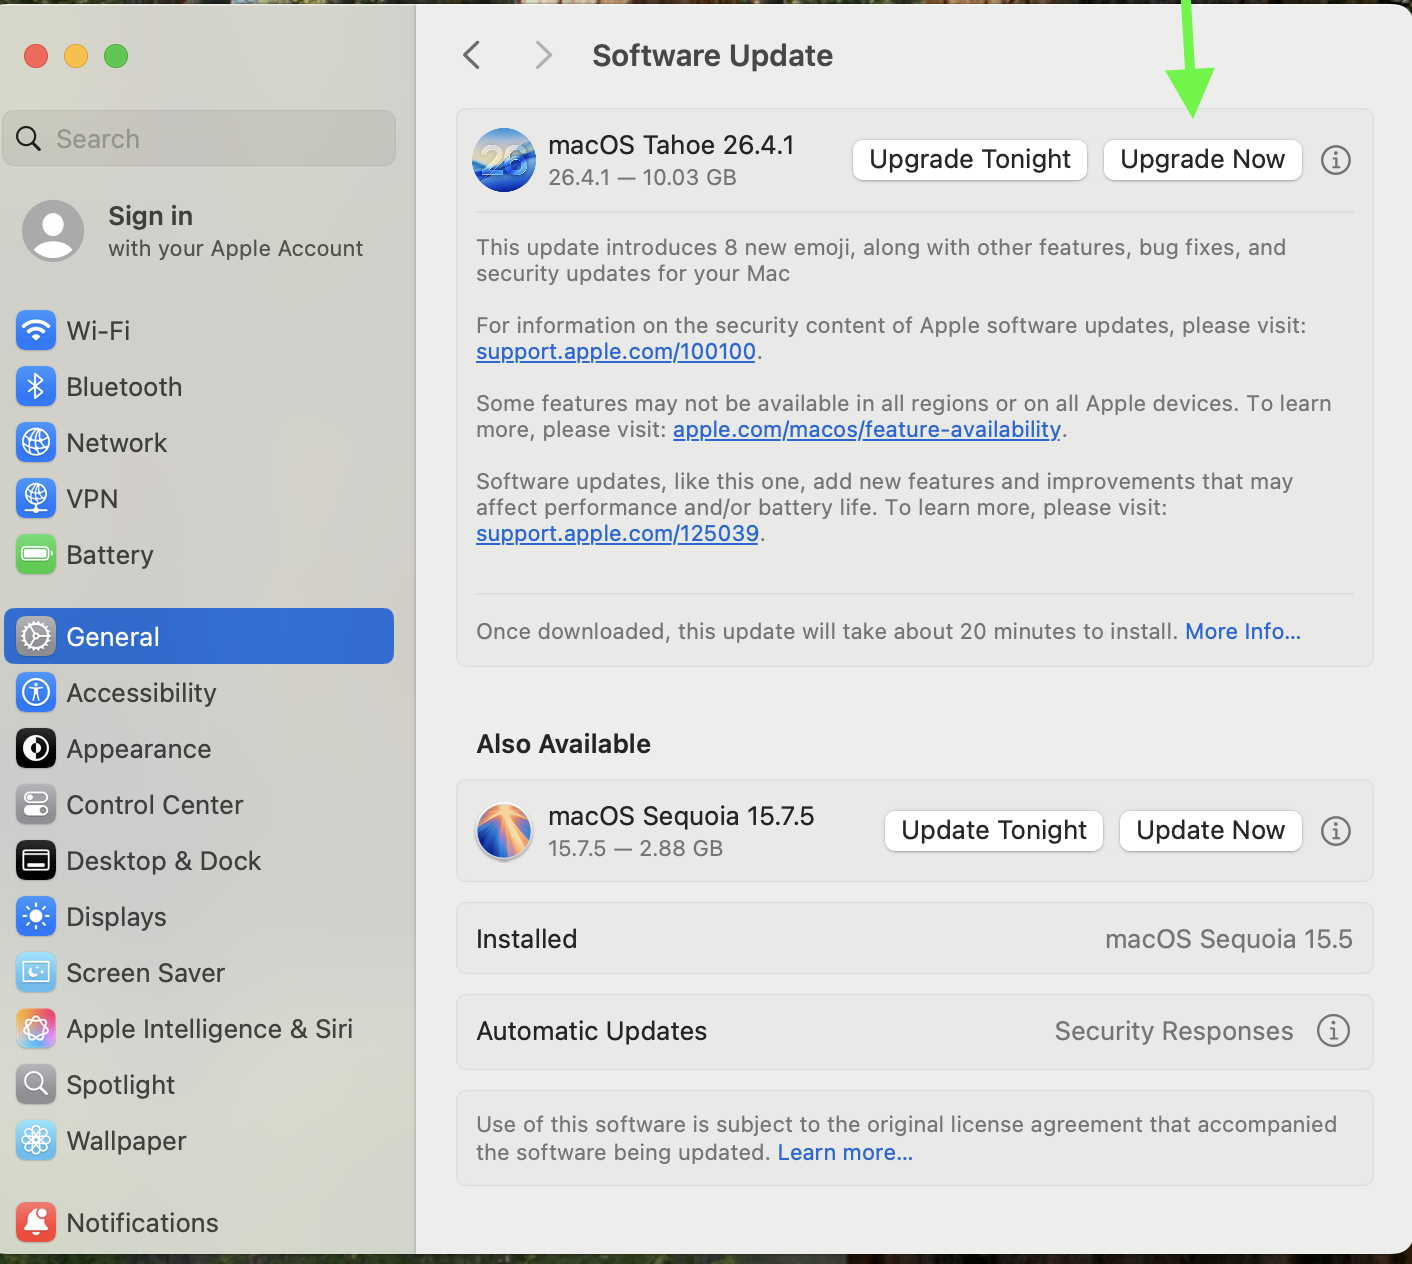Open support.apple.com/125039 link
This screenshot has height=1264, width=1412.
[618, 534]
